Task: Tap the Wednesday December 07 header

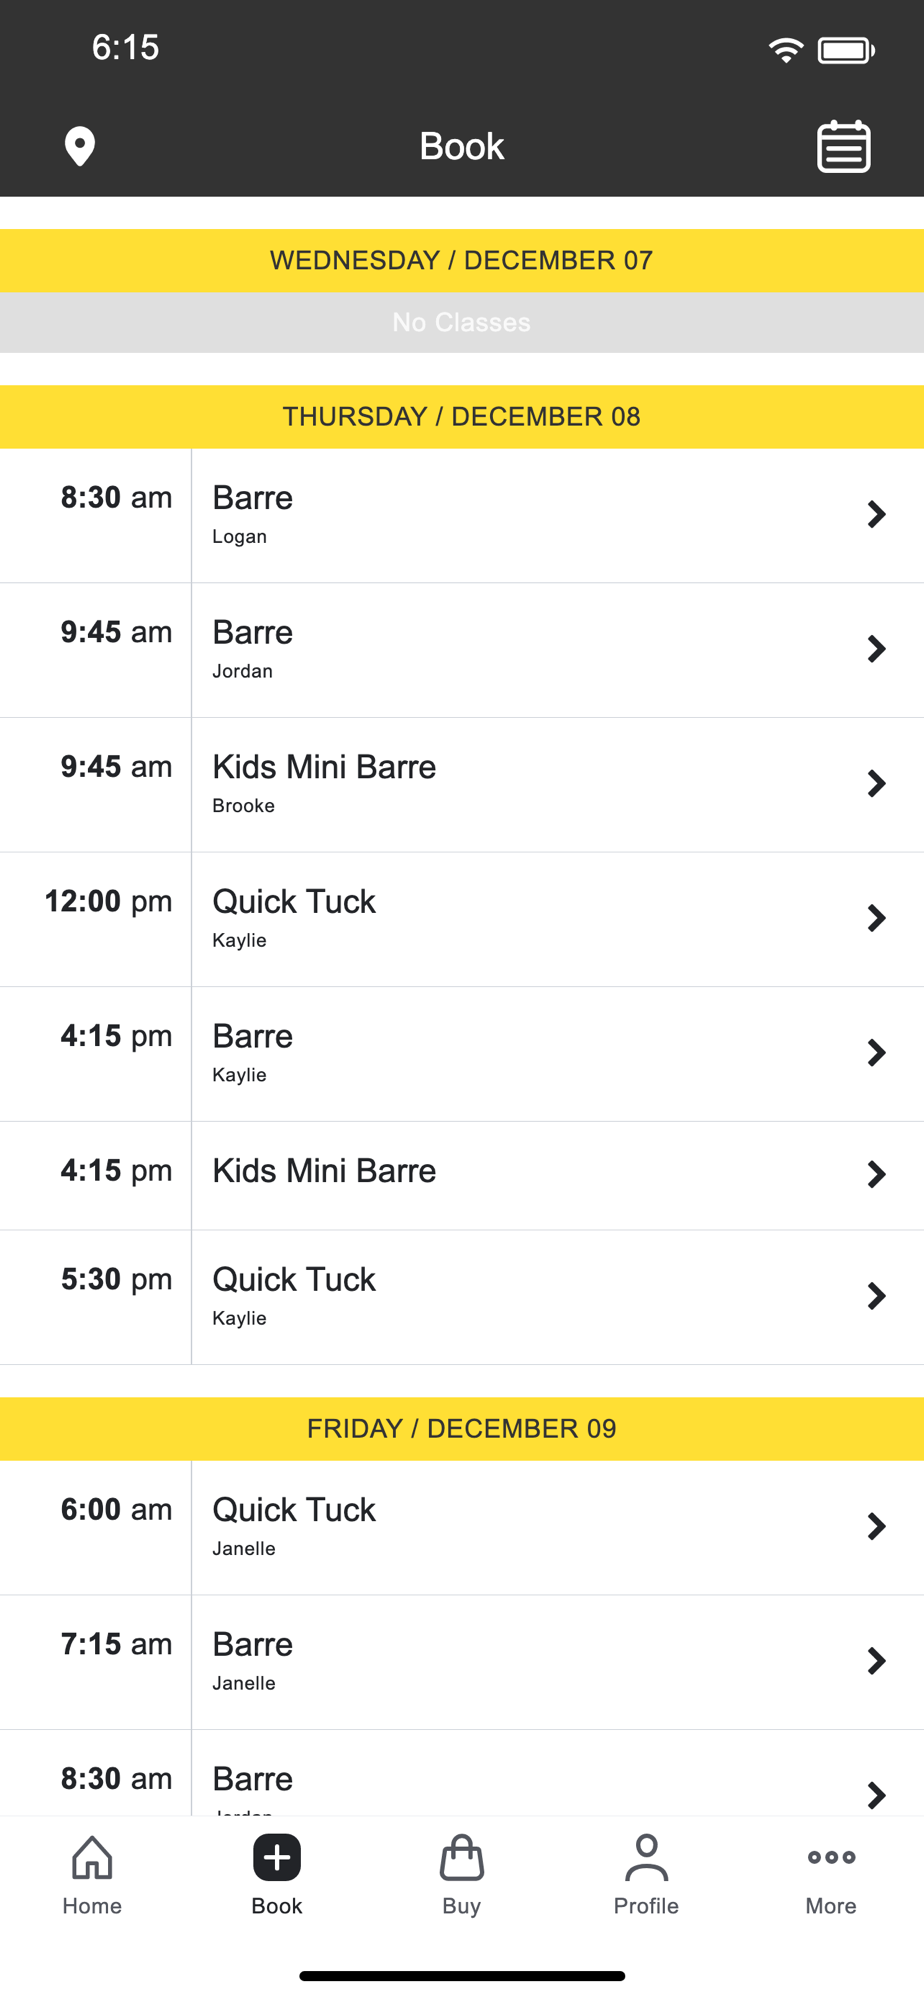Action: pyautogui.click(x=461, y=261)
